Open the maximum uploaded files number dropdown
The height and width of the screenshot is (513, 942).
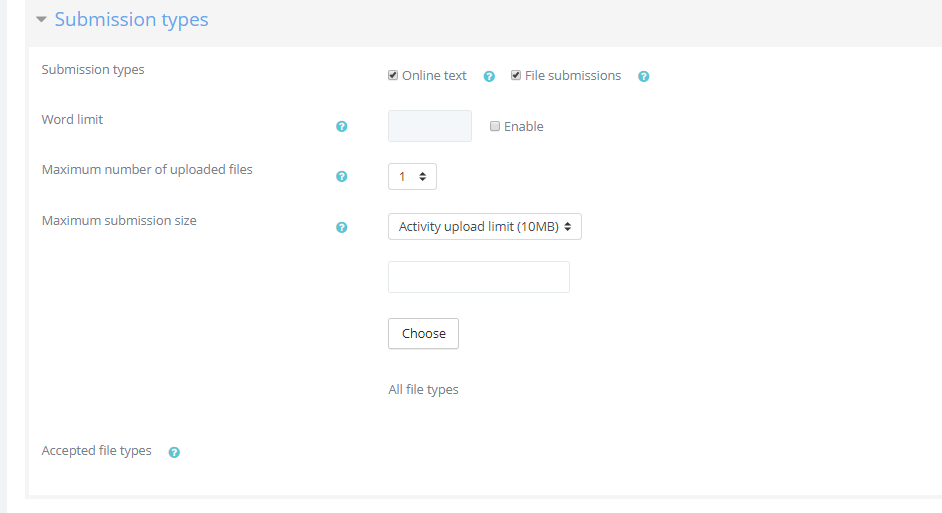pos(412,177)
